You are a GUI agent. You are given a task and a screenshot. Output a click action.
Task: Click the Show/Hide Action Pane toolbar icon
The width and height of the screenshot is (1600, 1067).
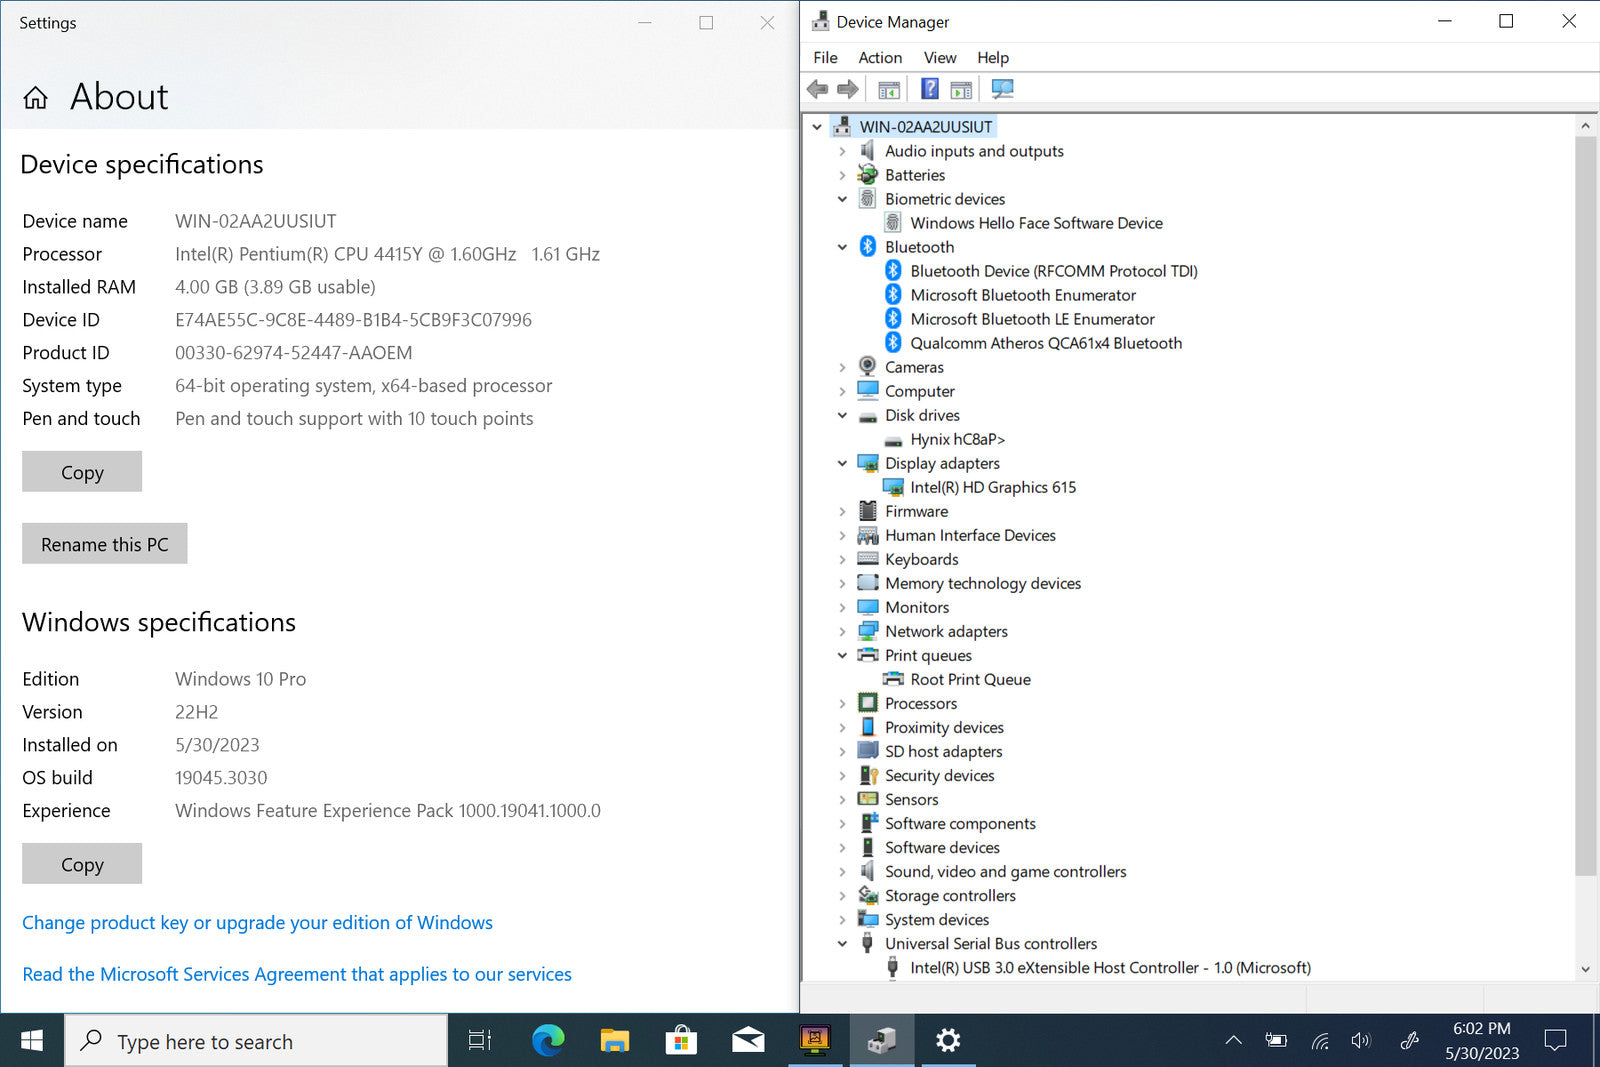(961, 90)
